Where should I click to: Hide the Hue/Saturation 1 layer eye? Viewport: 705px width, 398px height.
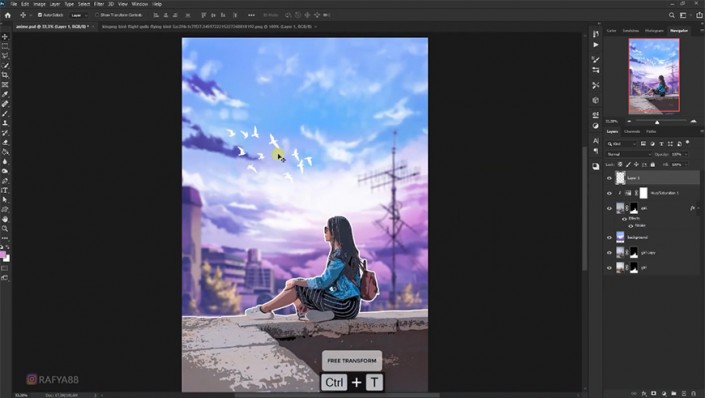click(609, 193)
